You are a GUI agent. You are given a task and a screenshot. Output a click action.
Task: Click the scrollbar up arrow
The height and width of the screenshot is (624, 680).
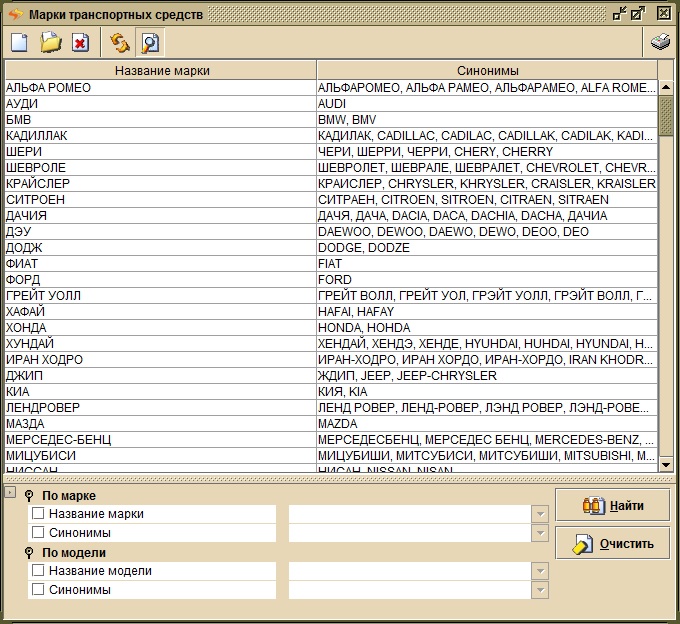point(665,88)
